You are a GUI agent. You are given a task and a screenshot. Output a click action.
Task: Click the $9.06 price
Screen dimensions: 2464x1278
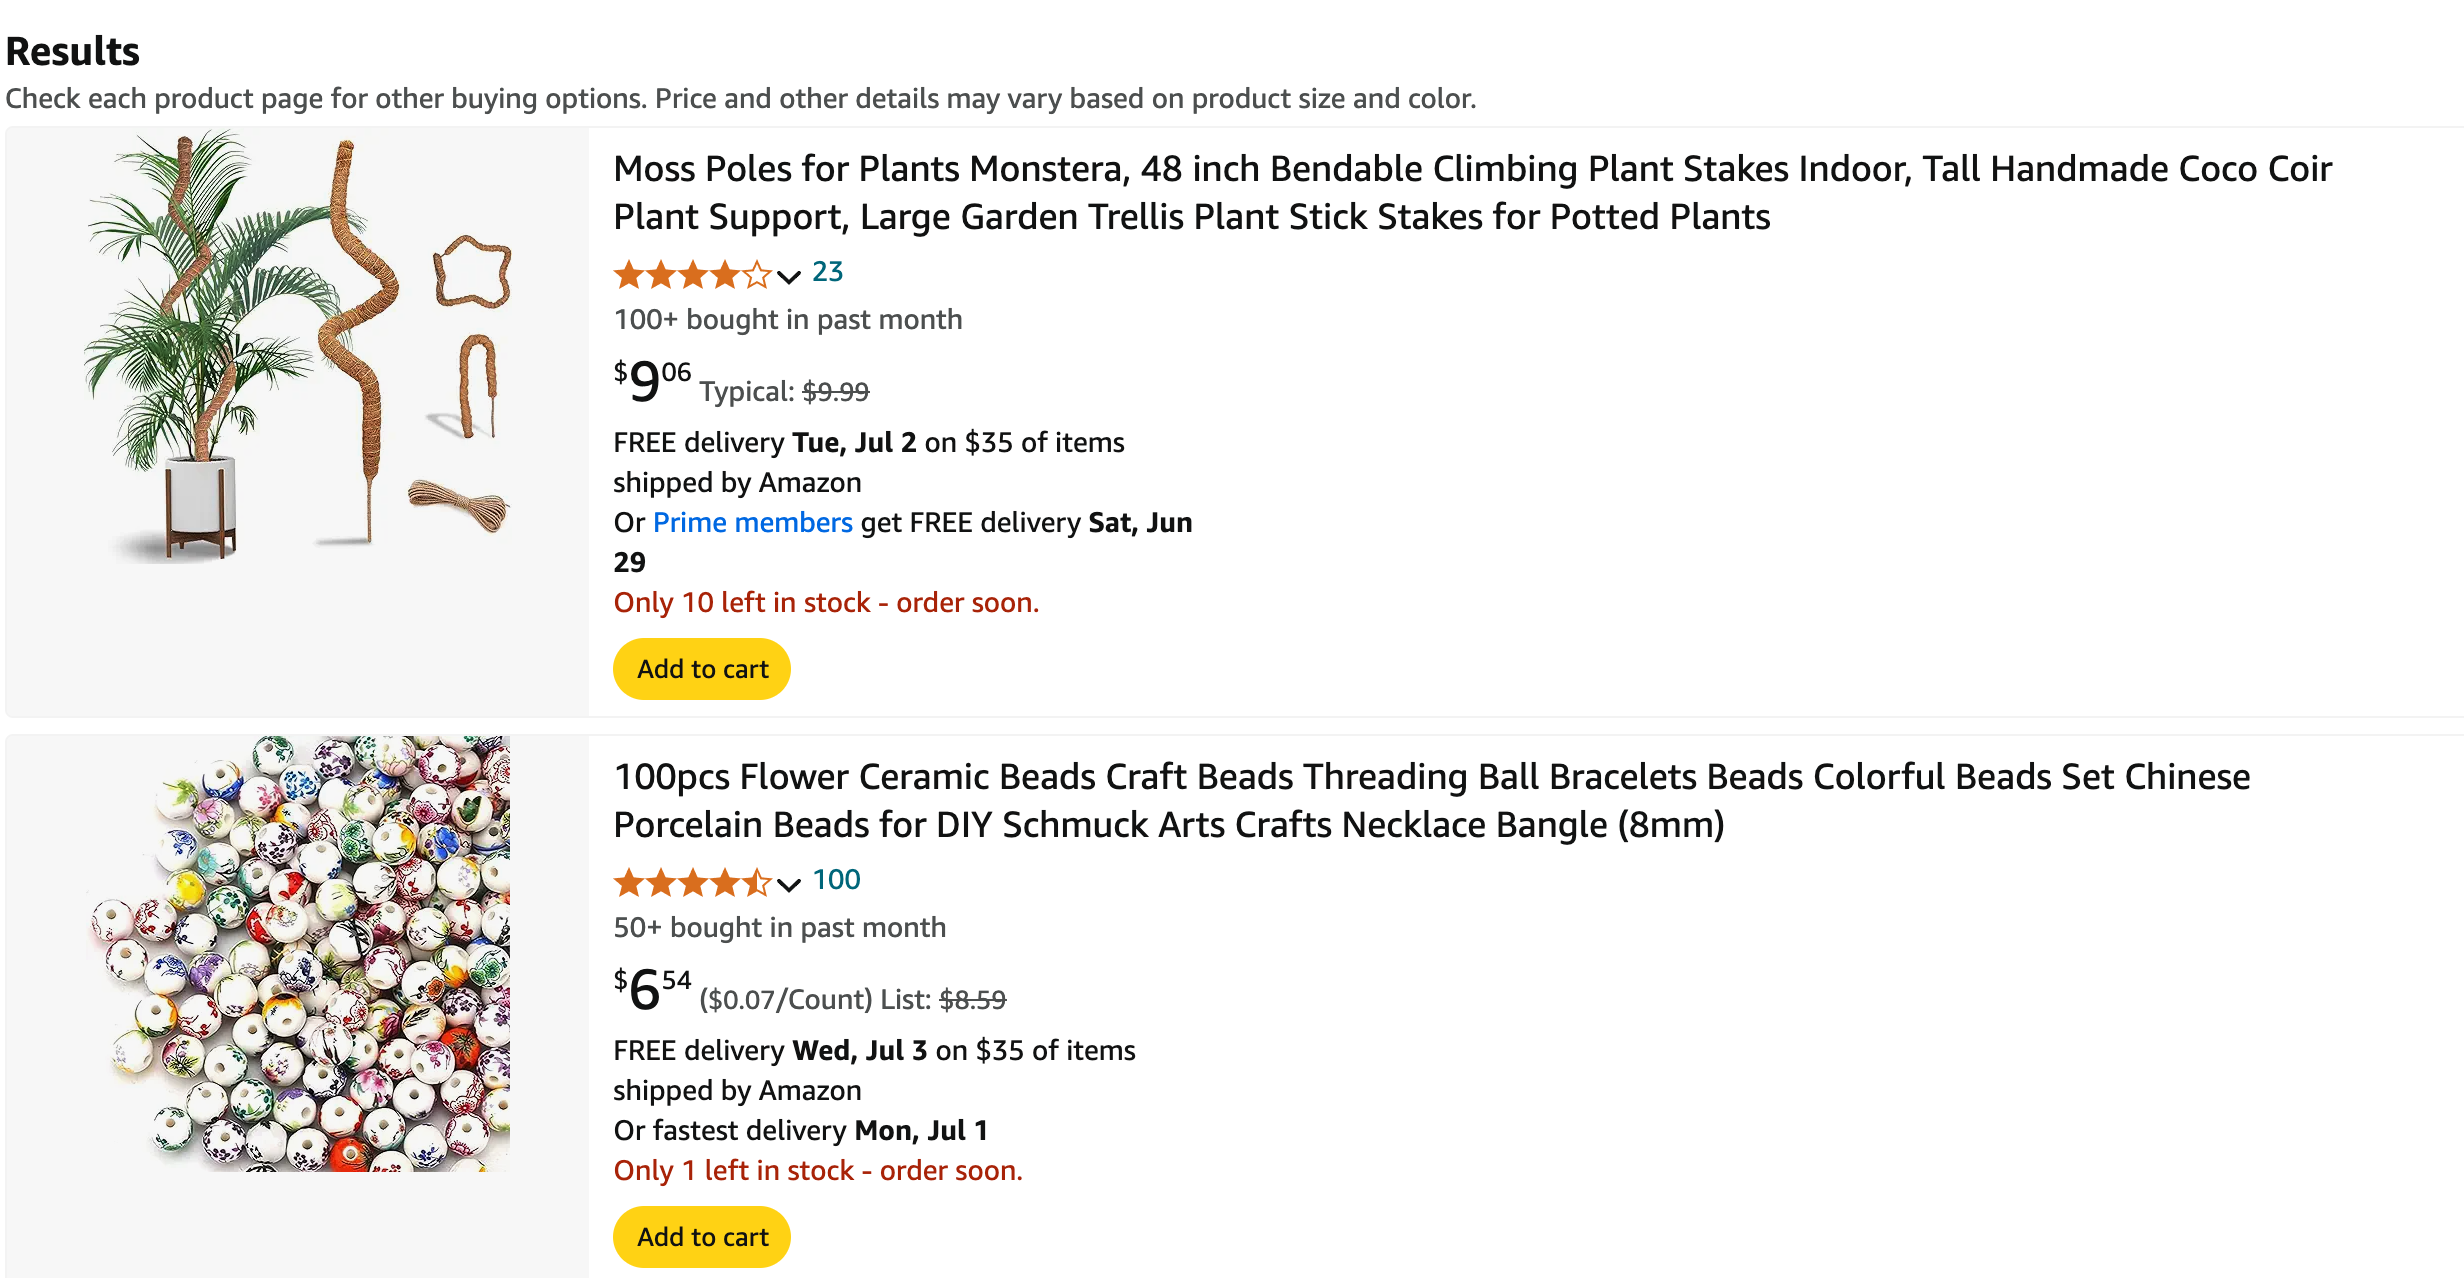click(652, 380)
